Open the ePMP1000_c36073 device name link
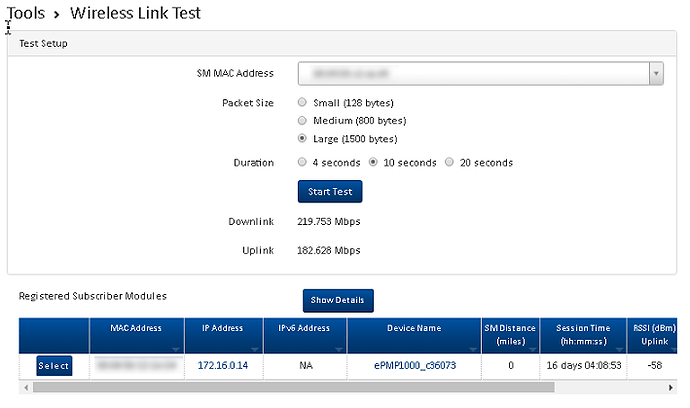 tap(414, 366)
